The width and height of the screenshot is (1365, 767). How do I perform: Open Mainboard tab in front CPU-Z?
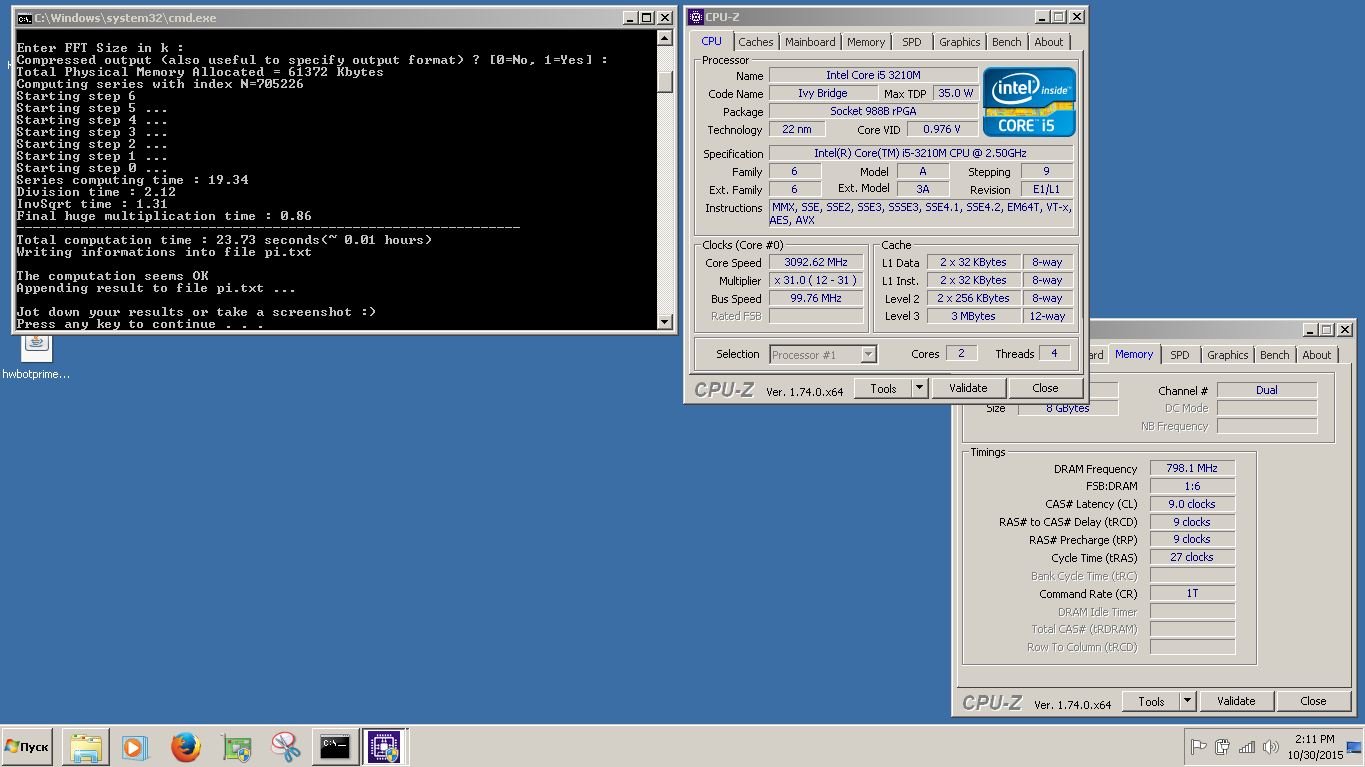[x=810, y=42]
